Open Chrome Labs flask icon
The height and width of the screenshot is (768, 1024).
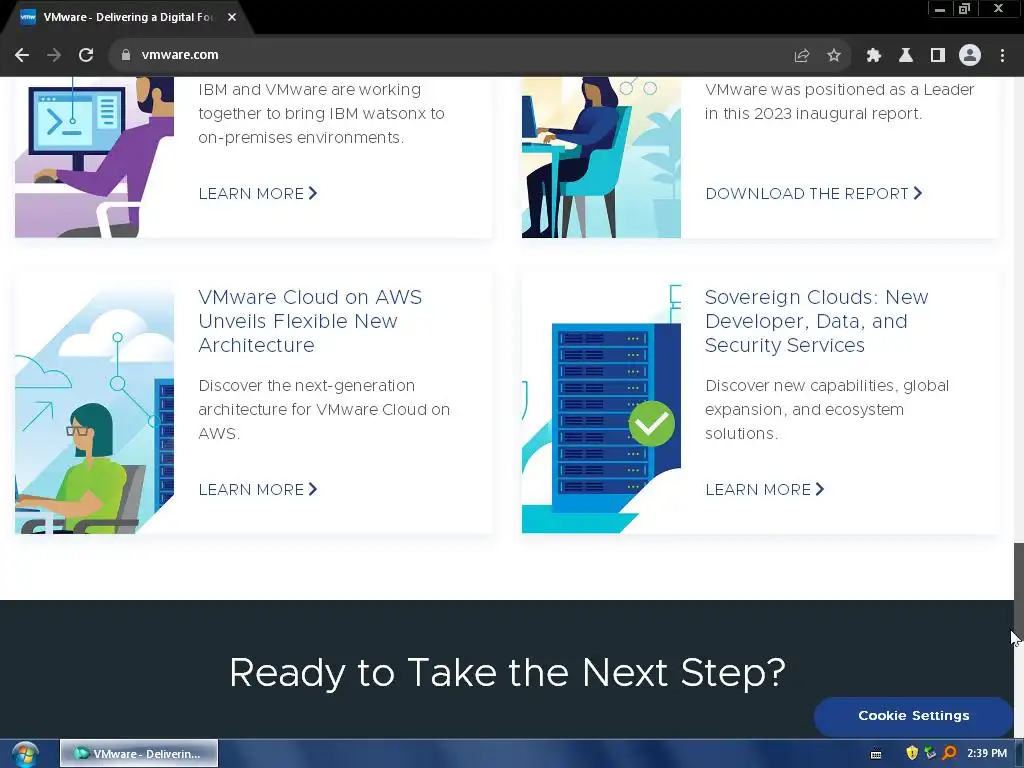[x=905, y=55]
